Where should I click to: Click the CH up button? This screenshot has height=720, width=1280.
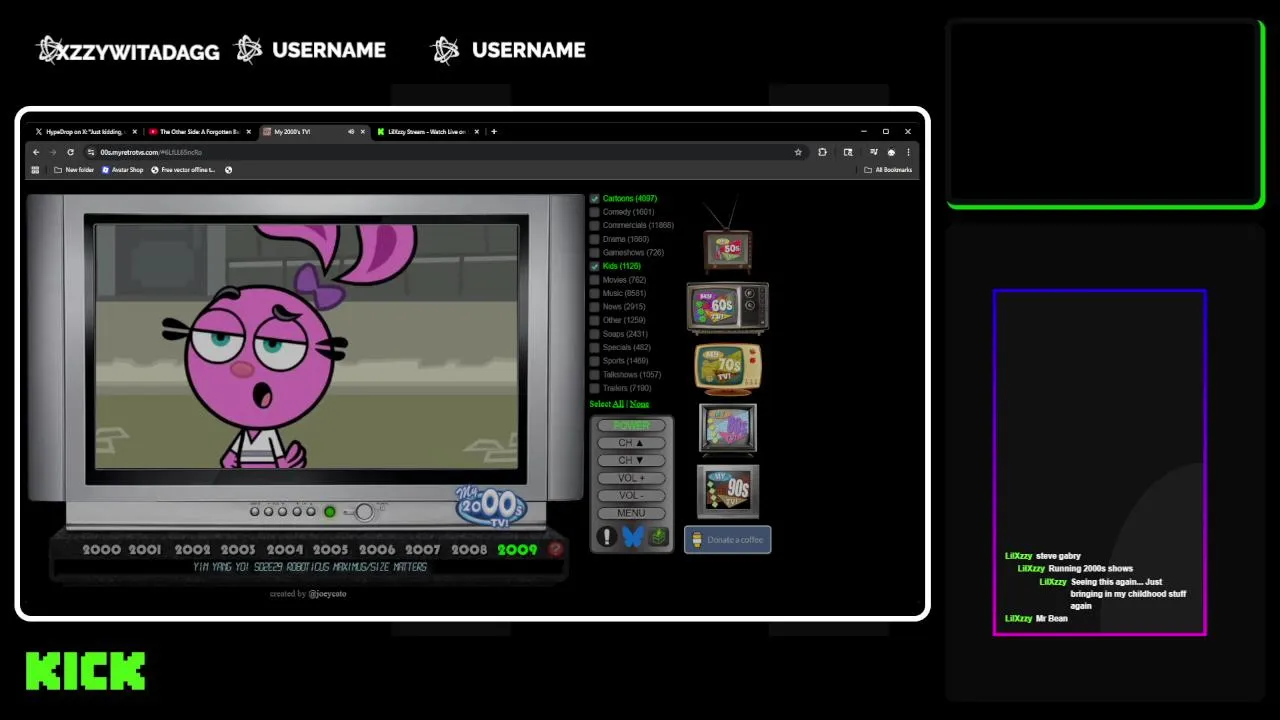click(631, 443)
